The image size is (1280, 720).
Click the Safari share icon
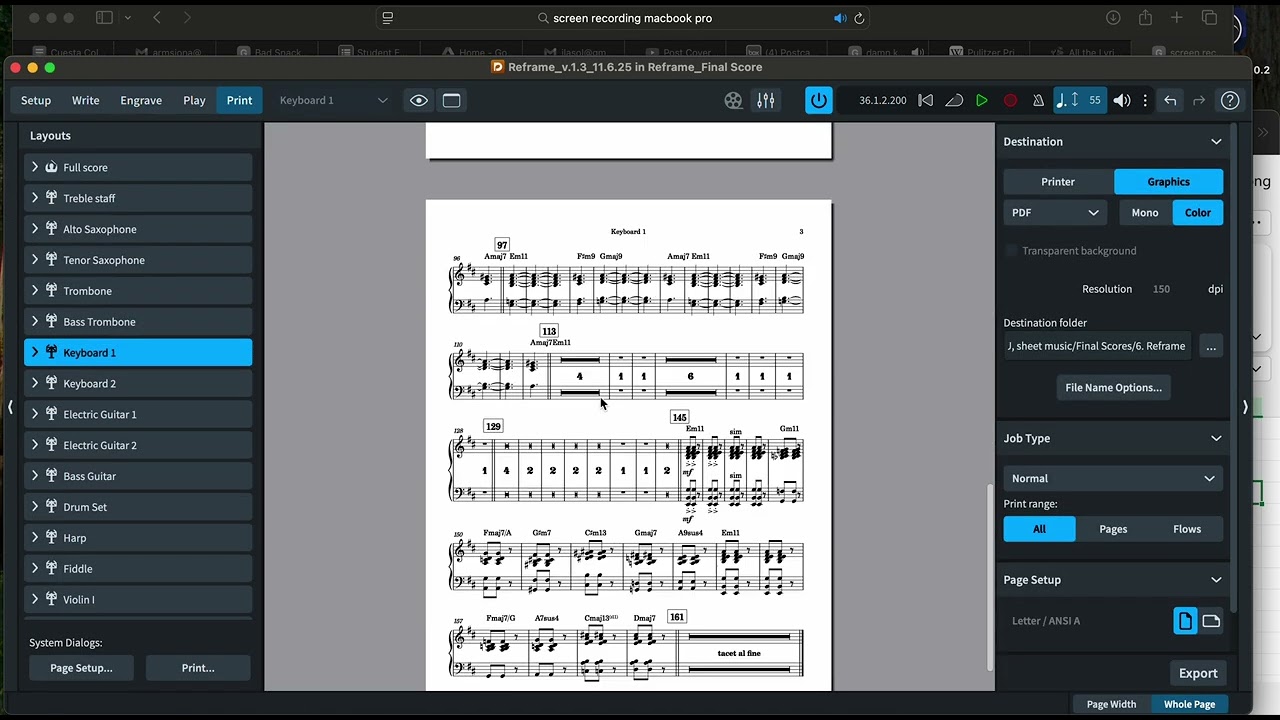1145,18
